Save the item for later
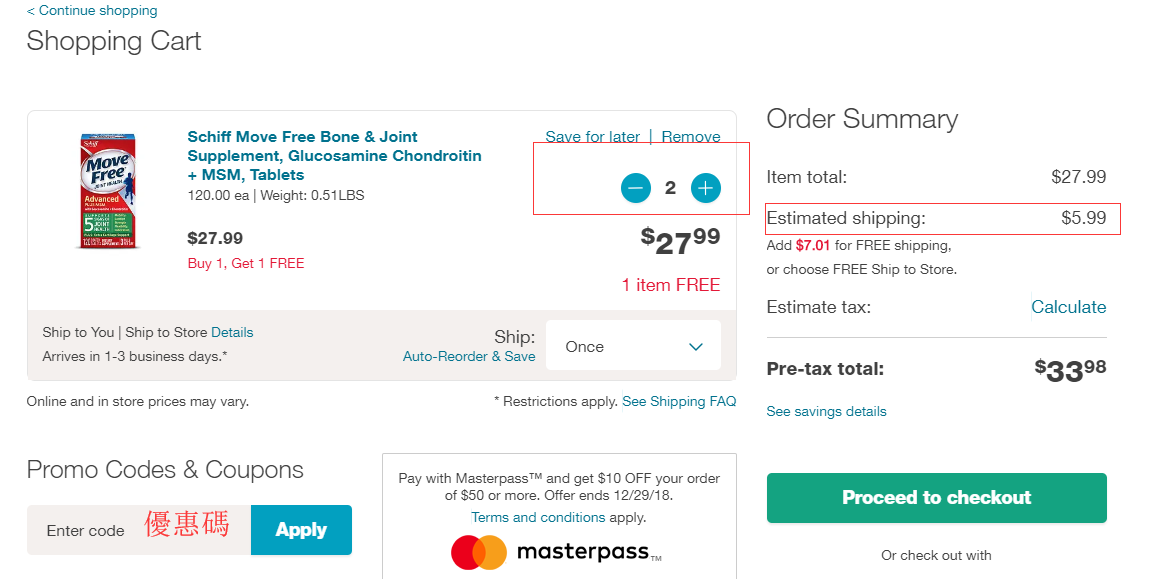The width and height of the screenshot is (1155, 579). tap(592, 137)
